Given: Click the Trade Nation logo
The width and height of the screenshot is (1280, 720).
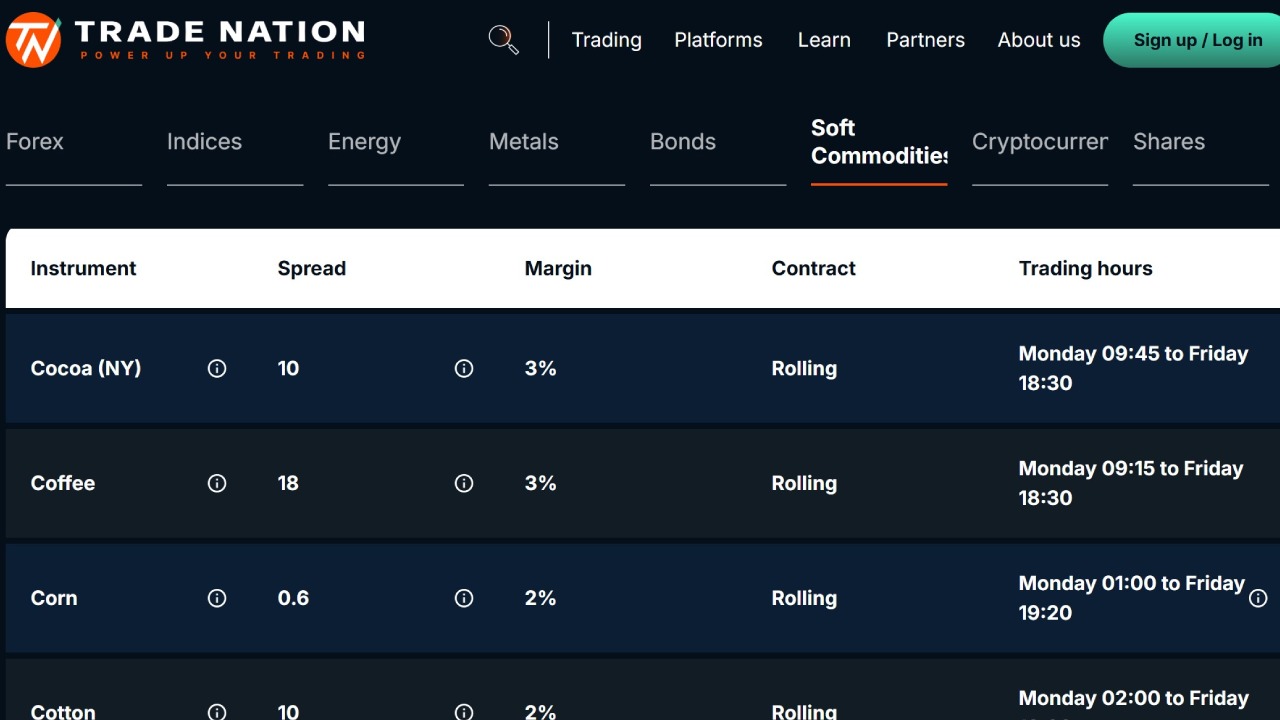Looking at the screenshot, I should pos(185,40).
